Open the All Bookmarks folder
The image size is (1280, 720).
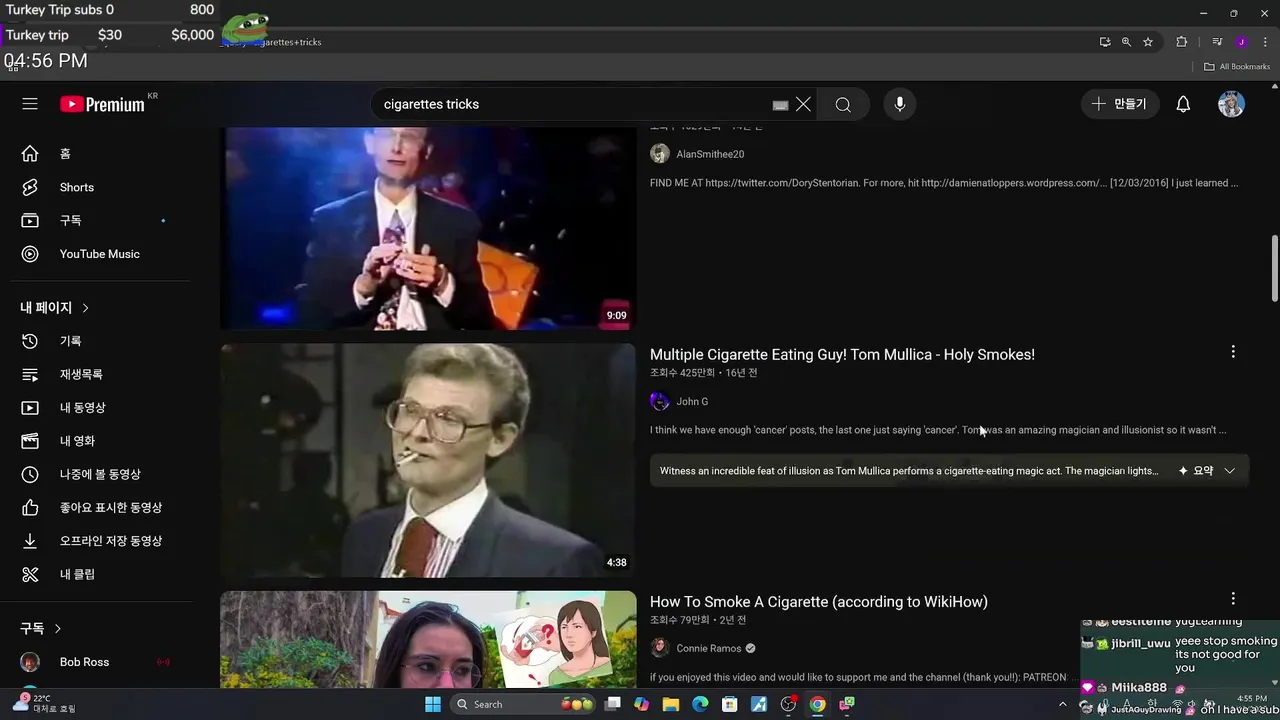(1237, 67)
